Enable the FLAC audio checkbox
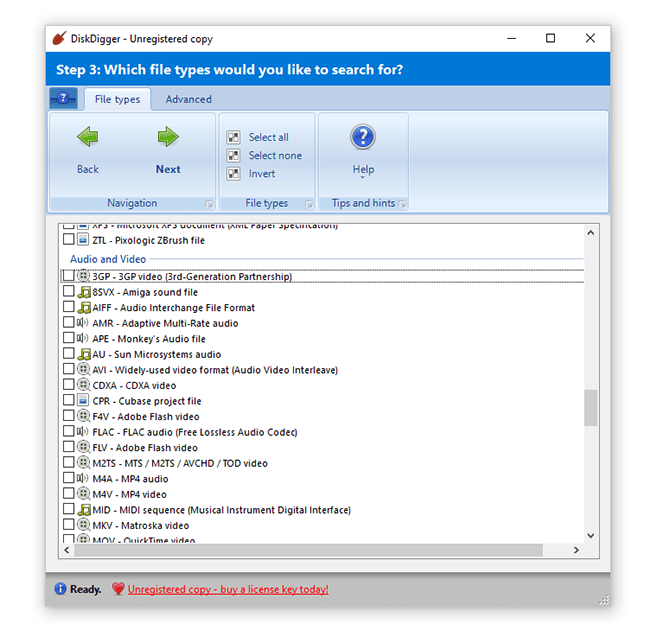The image size is (650, 643). click(x=69, y=431)
